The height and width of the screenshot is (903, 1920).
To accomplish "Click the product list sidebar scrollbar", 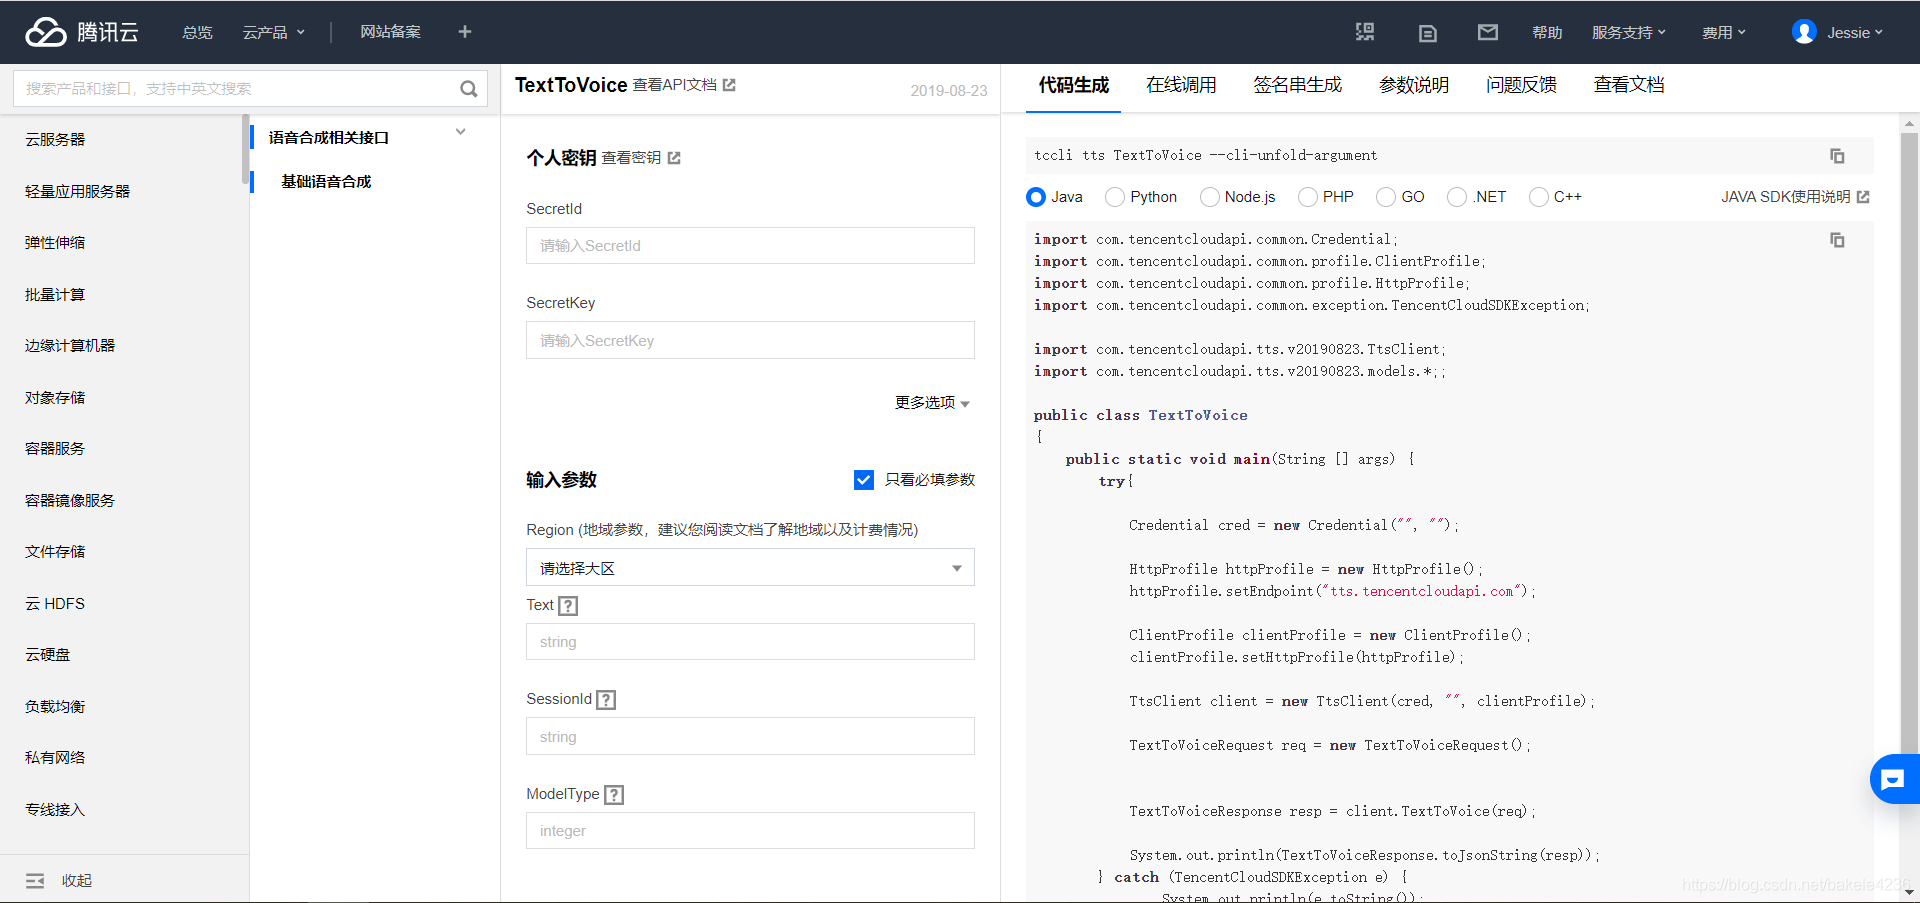I will tap(245, 150).
